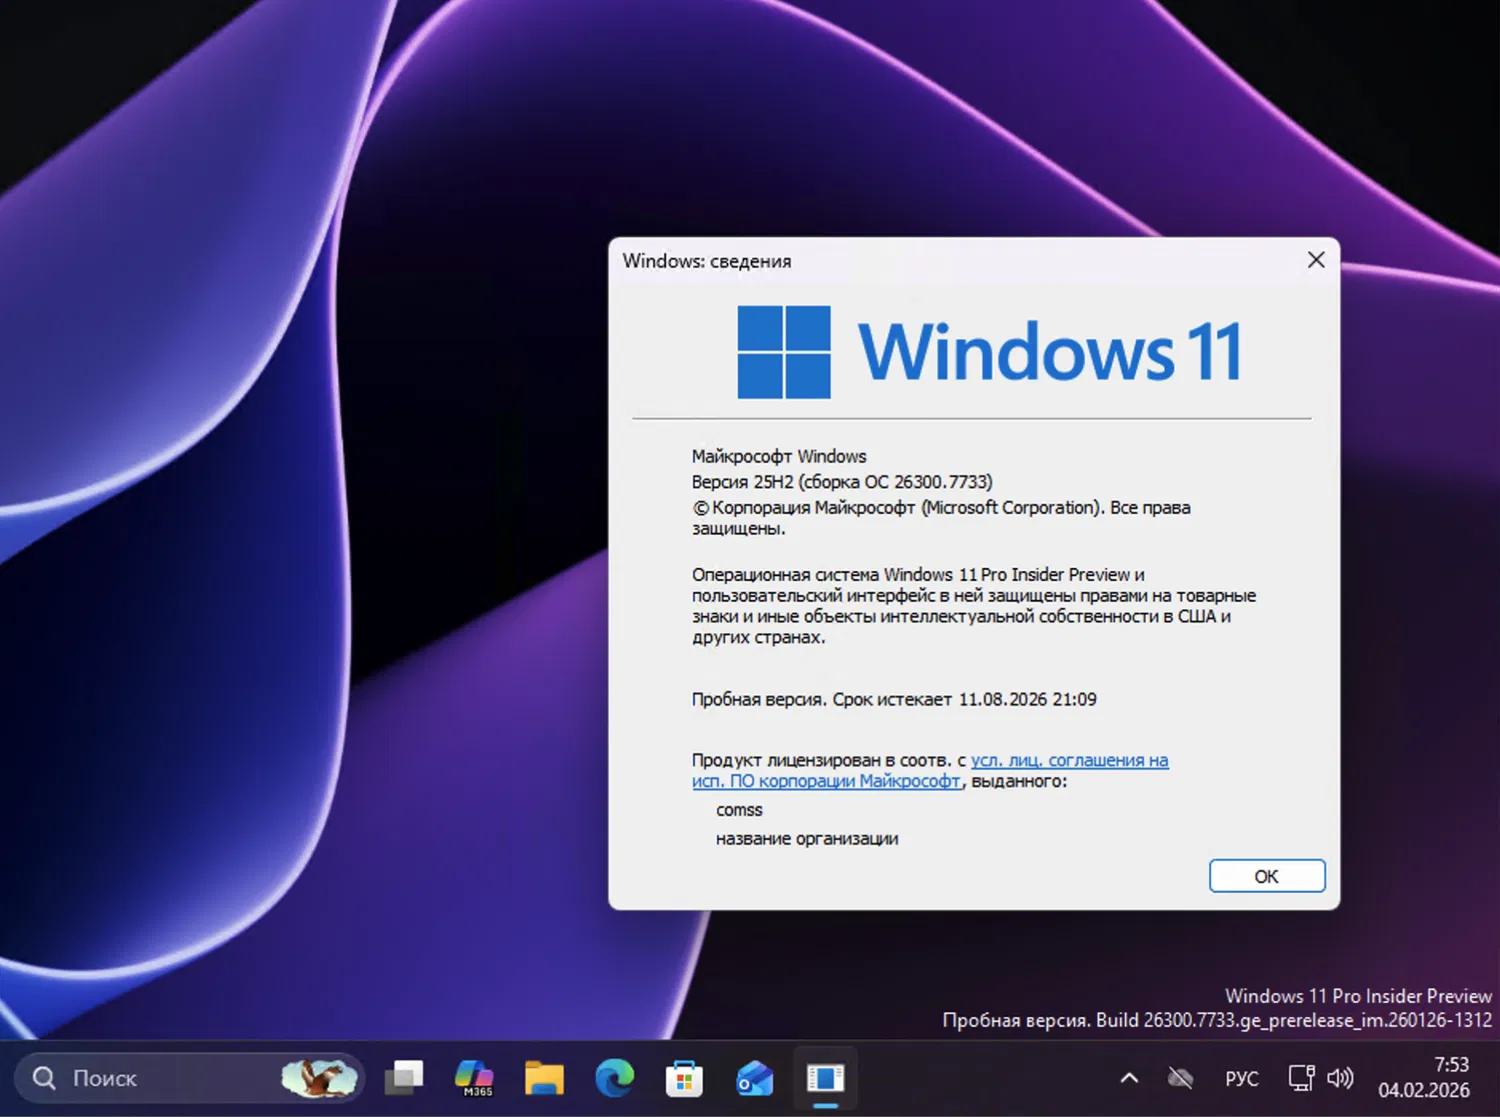Image resolution: width=1500 pixels, height=1117 pixels.
Task: Click the search bar thumbnail illustration
Action: [318, 1078]
